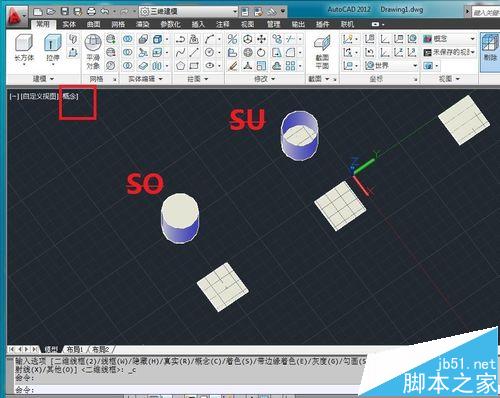500x398 pixels.
Task: Expand the 实体编辑 panel
Action: point(145,79)
